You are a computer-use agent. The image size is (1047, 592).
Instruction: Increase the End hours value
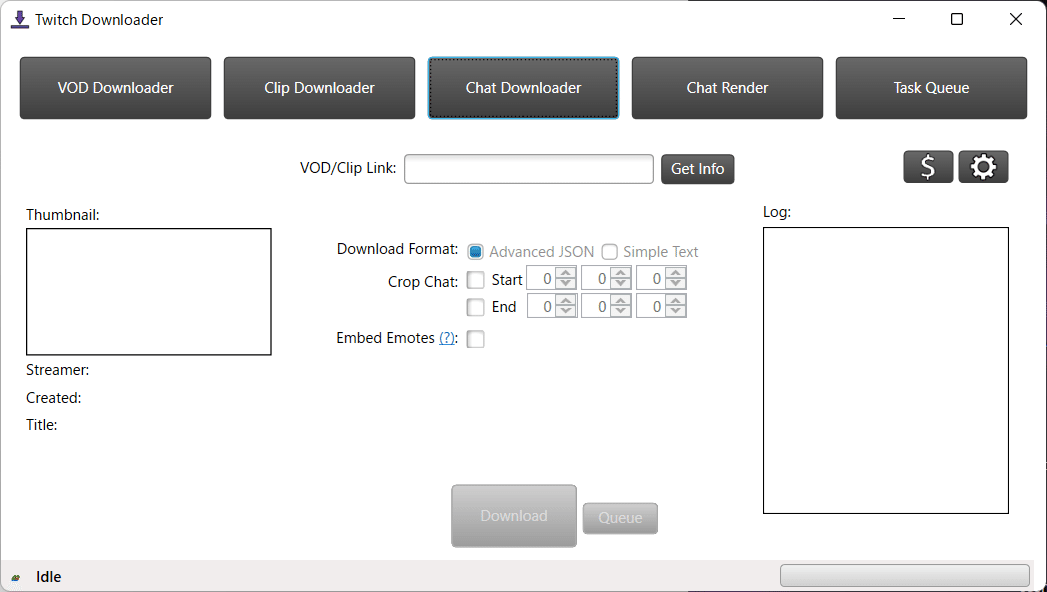[x=566, y=301]
